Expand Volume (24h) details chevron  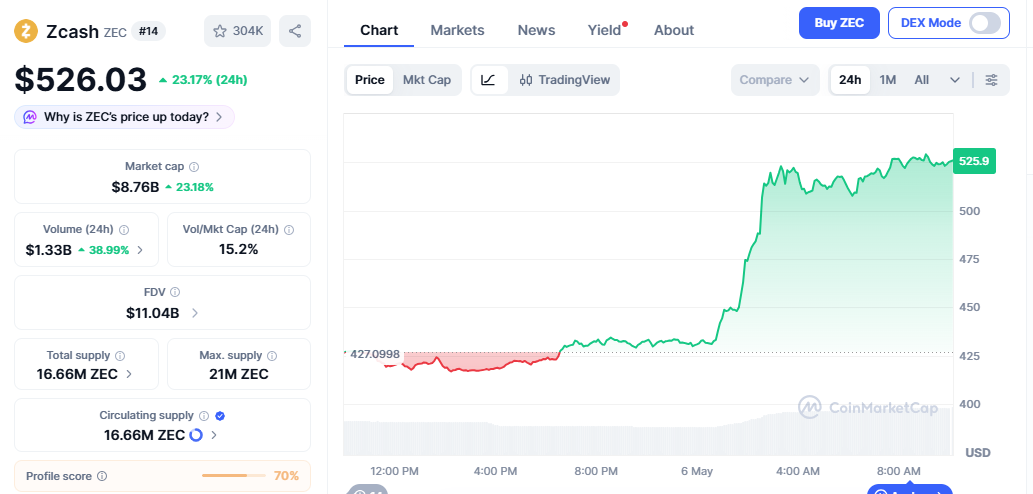(140, 250)
